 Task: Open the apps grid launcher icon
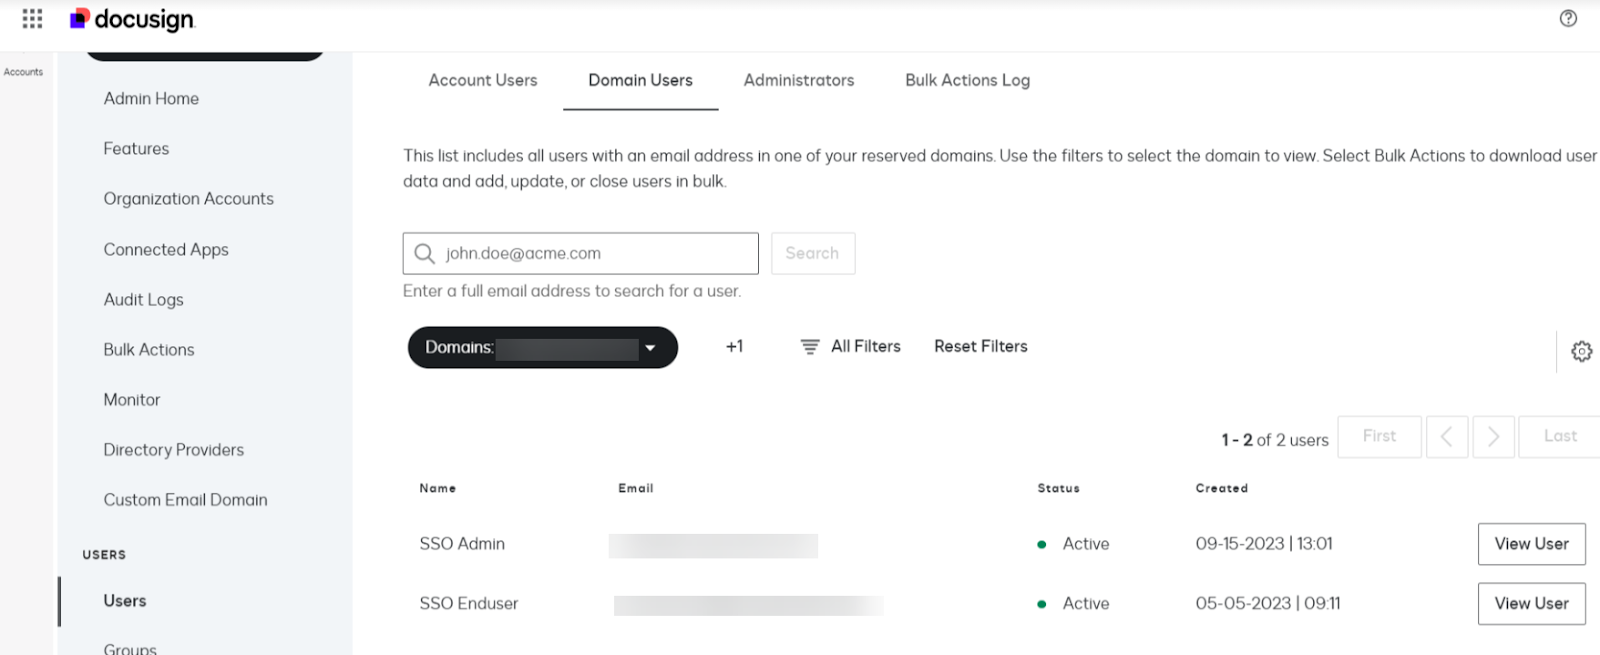point(32,19)
